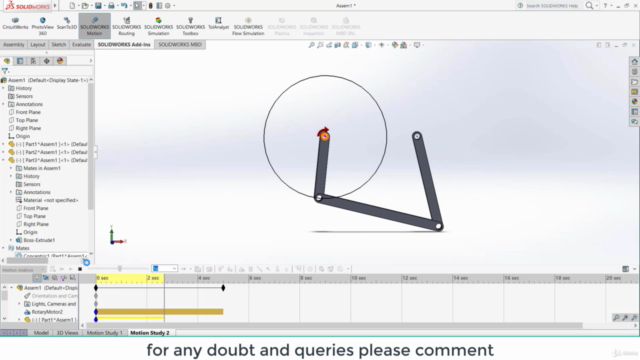Image resolution: width=640 pixels, height=360 pixels.
Task: Click the Search SOLIDWORKS Help field
Action: (x=551, y=6)
